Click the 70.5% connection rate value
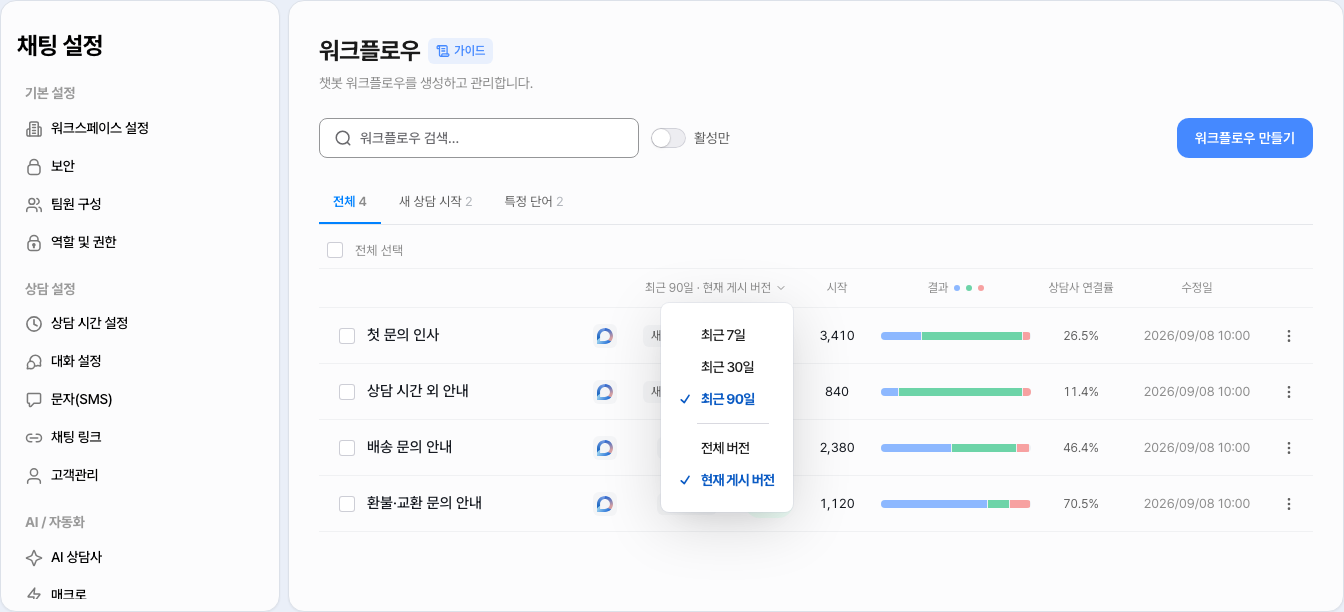This screenshot has width=1344, height=612. [1081, 504]
